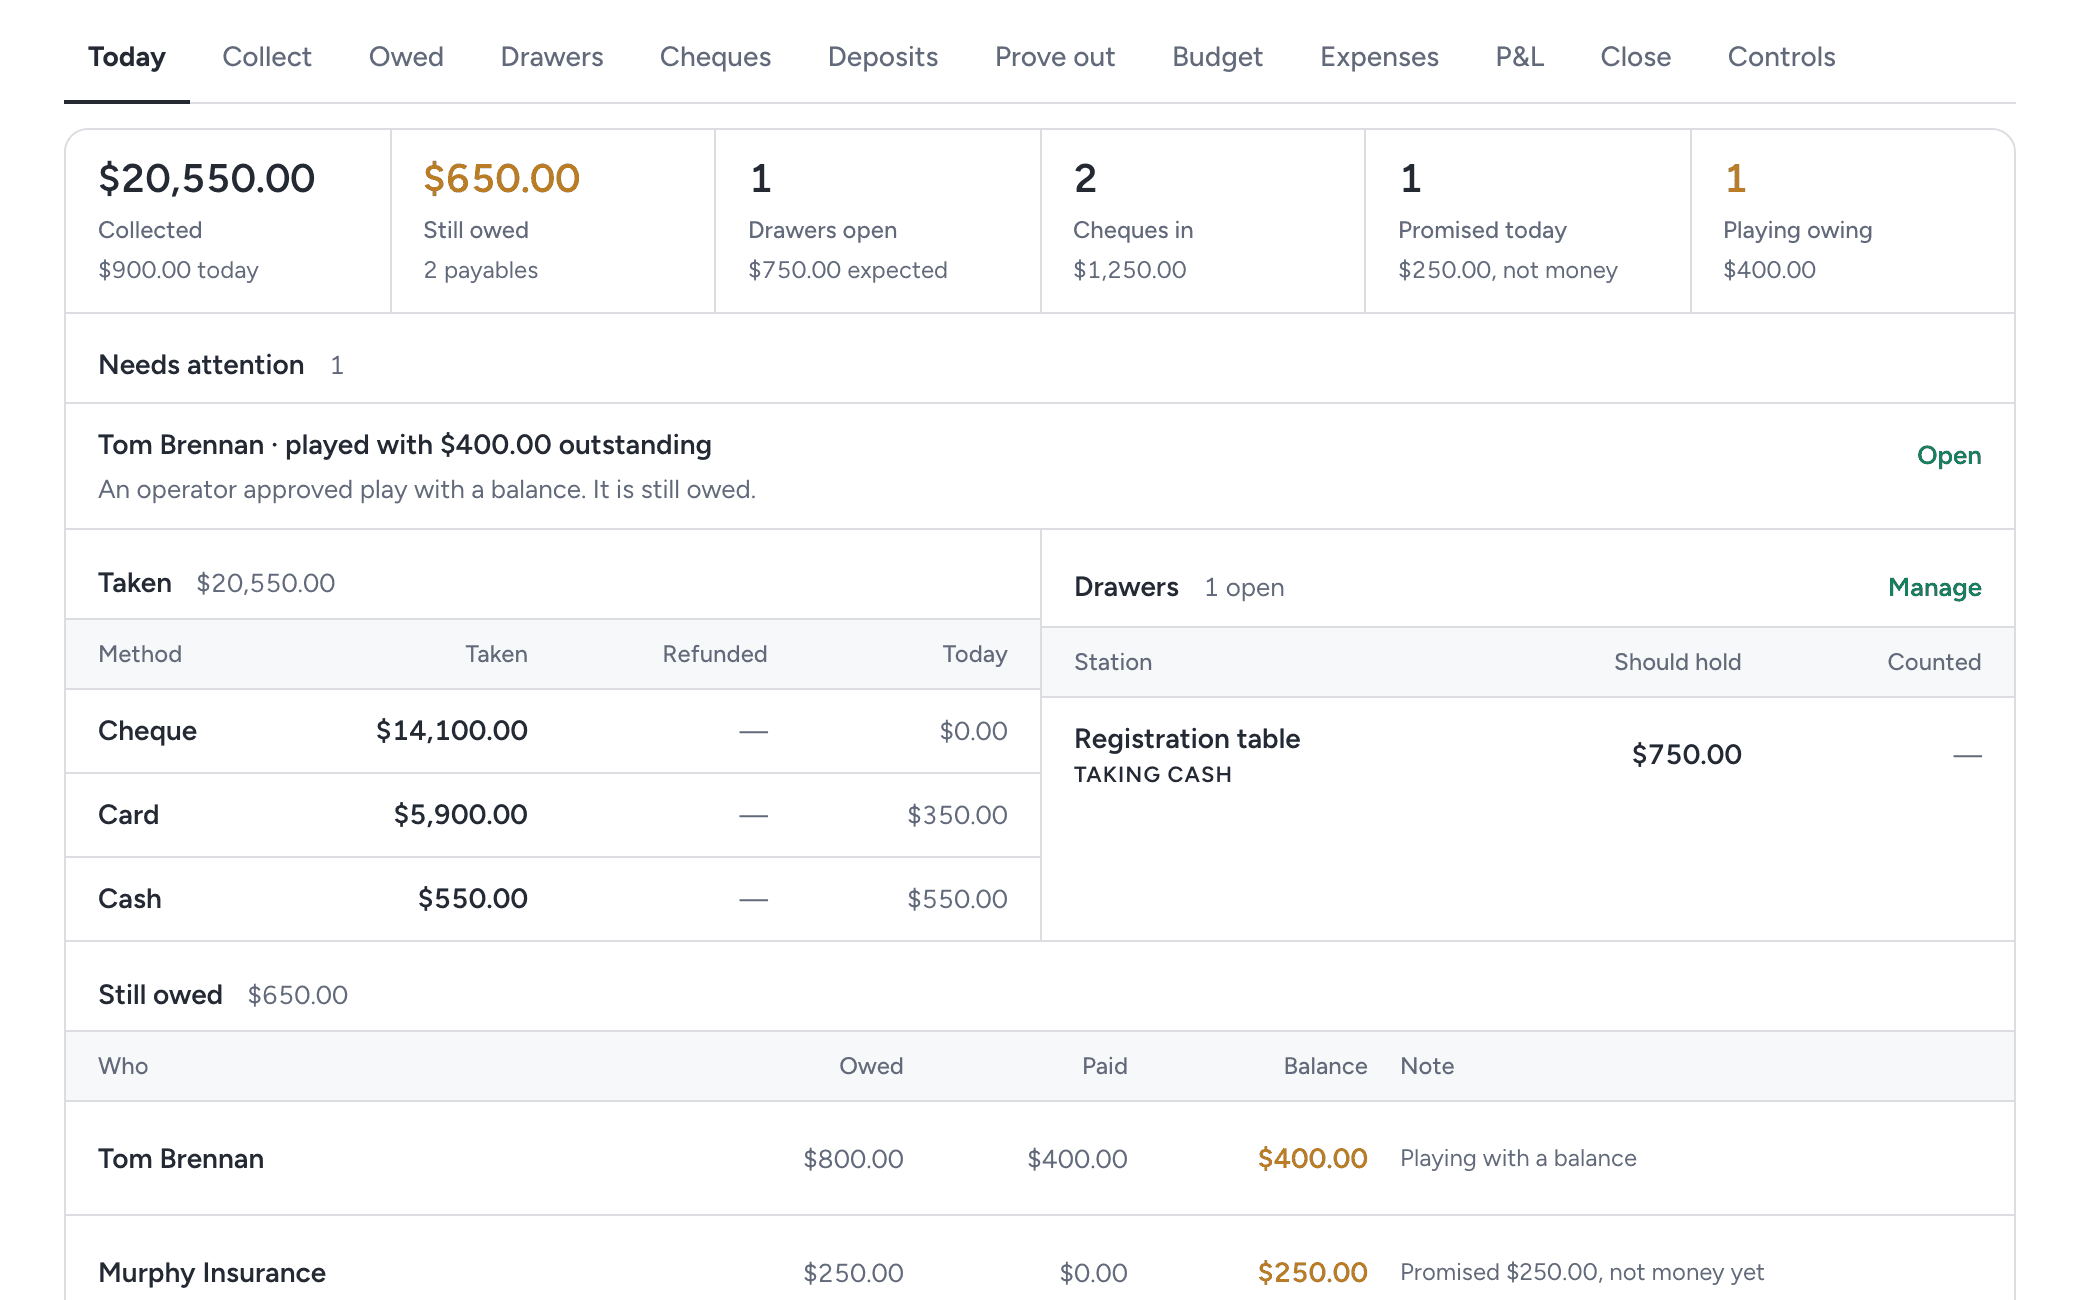Click Tom Brennan in Still owed table
Screen dimensions: 2080x1300
[x=181, y=1159]
